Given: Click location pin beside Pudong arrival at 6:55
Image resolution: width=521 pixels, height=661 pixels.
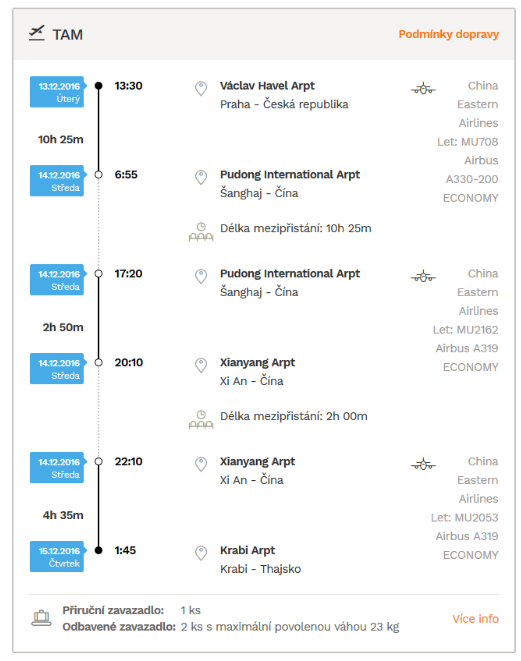Looking at the screenshot, I should (x=201, y=177).
